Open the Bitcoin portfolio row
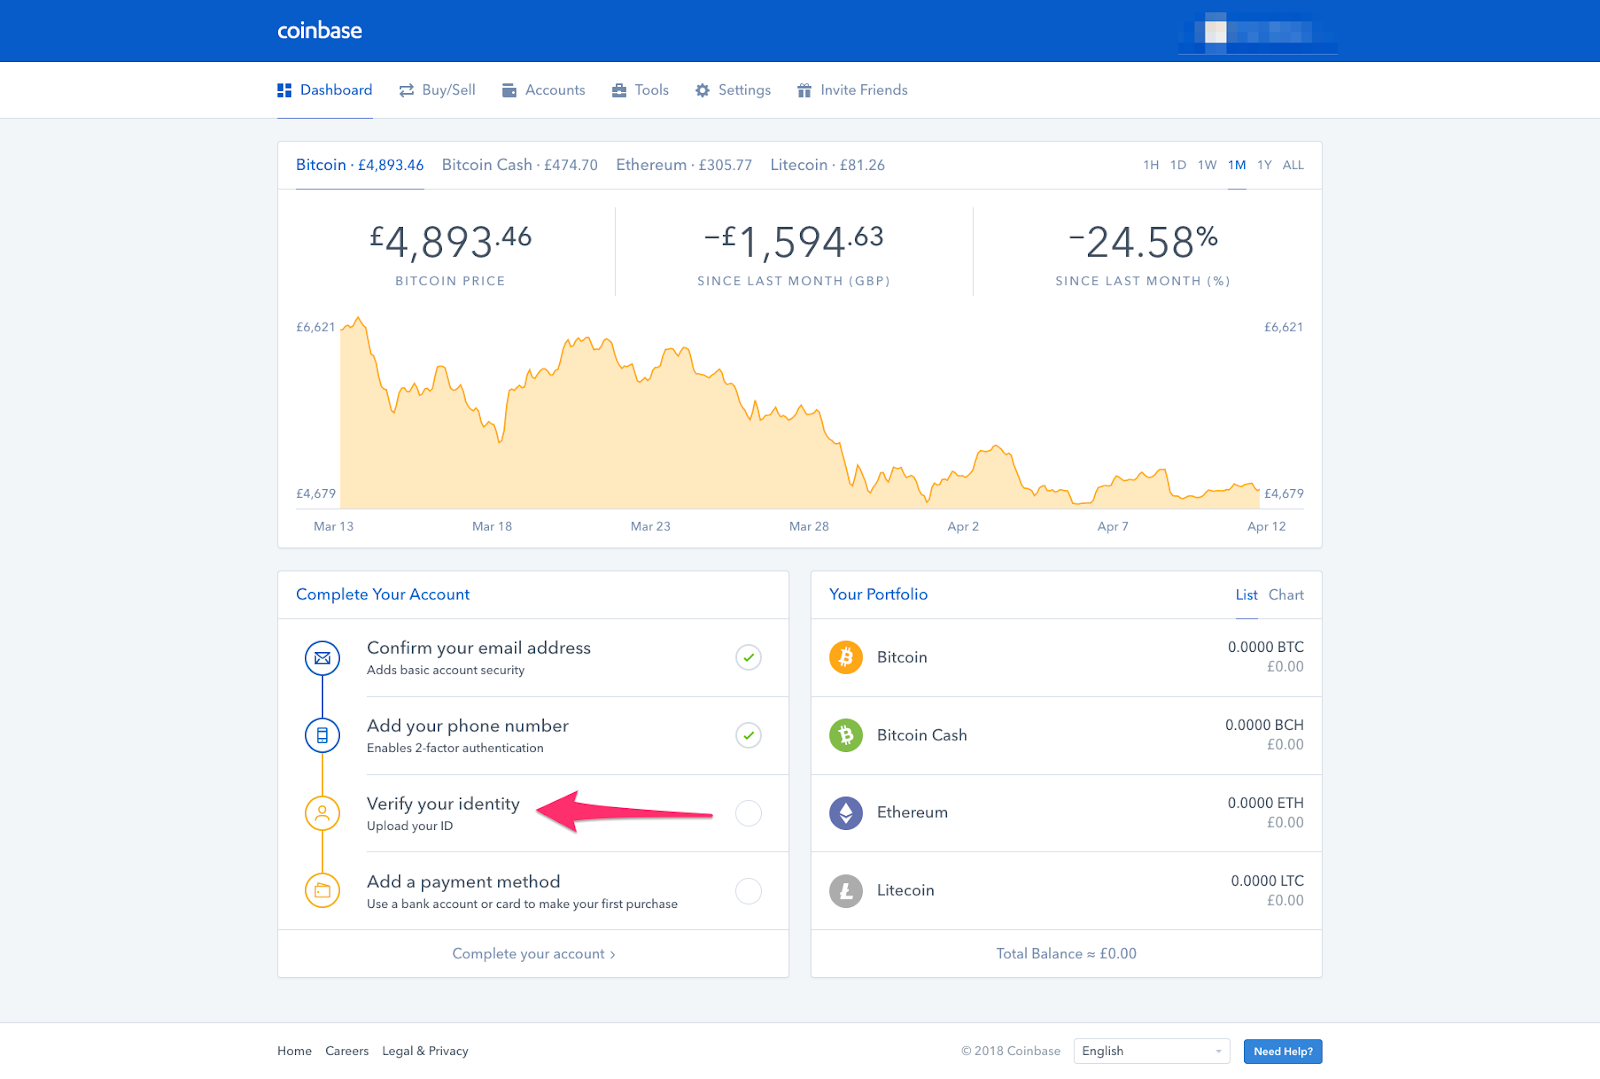 1066,657
